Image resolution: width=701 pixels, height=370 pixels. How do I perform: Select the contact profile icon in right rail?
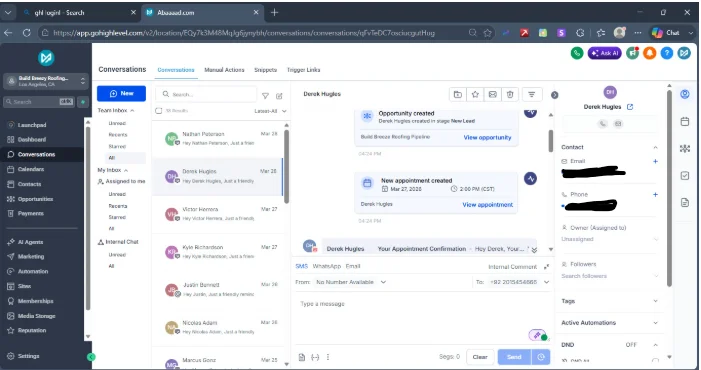(x=684, y=94)
